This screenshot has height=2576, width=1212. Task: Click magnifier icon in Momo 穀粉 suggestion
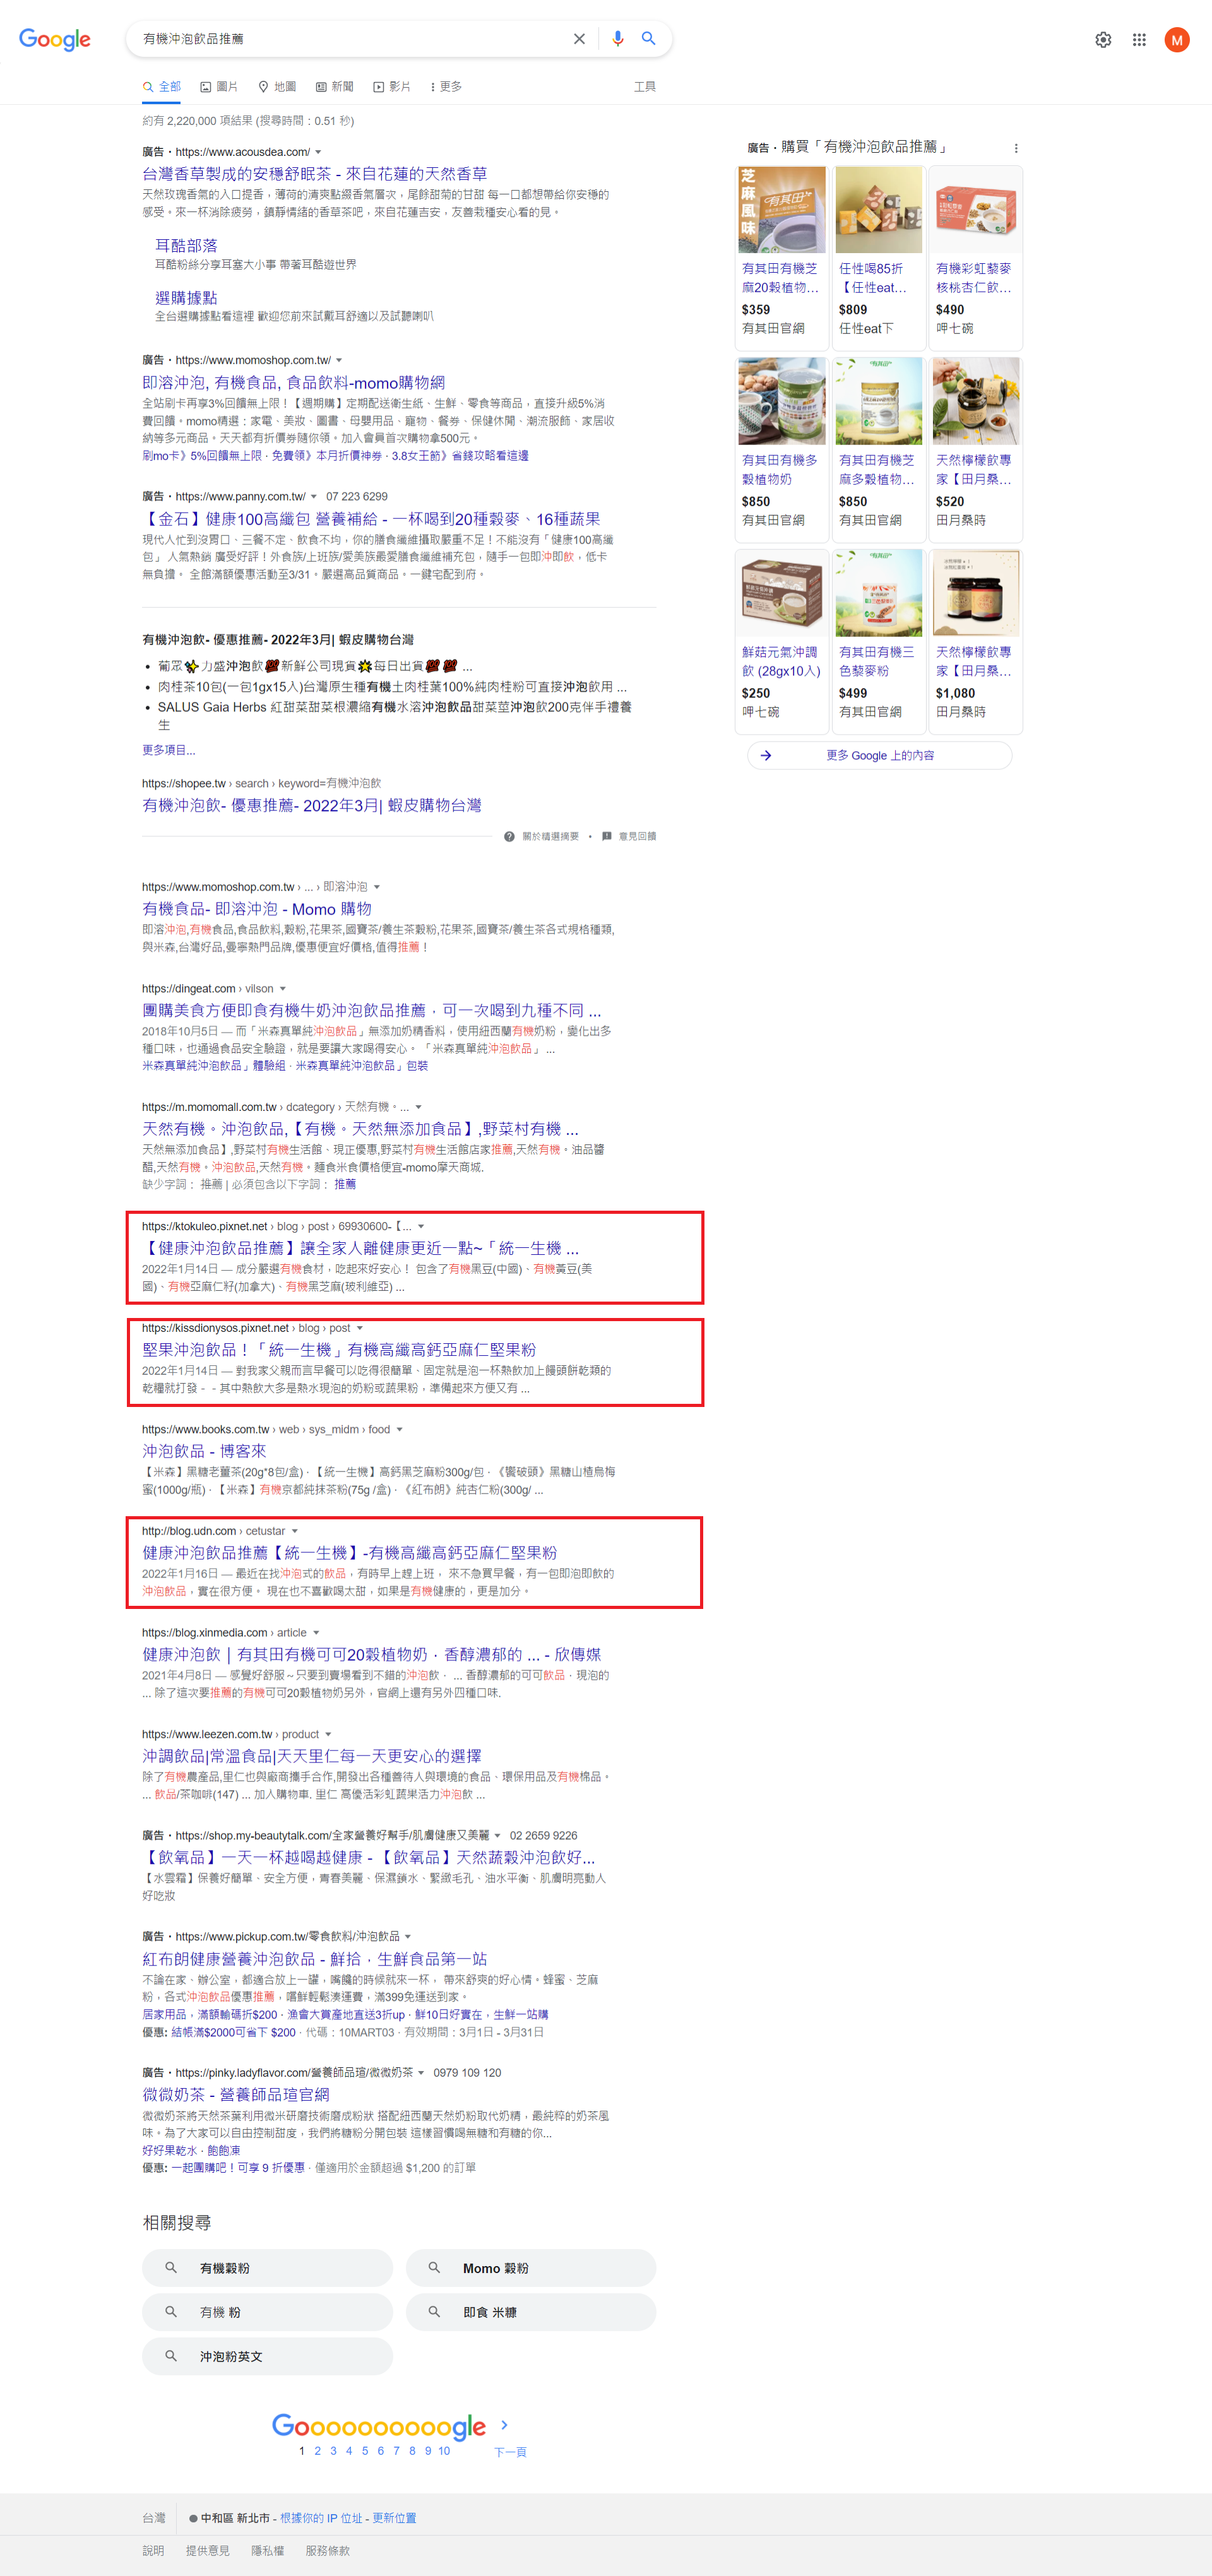(x=434, y=2268)
